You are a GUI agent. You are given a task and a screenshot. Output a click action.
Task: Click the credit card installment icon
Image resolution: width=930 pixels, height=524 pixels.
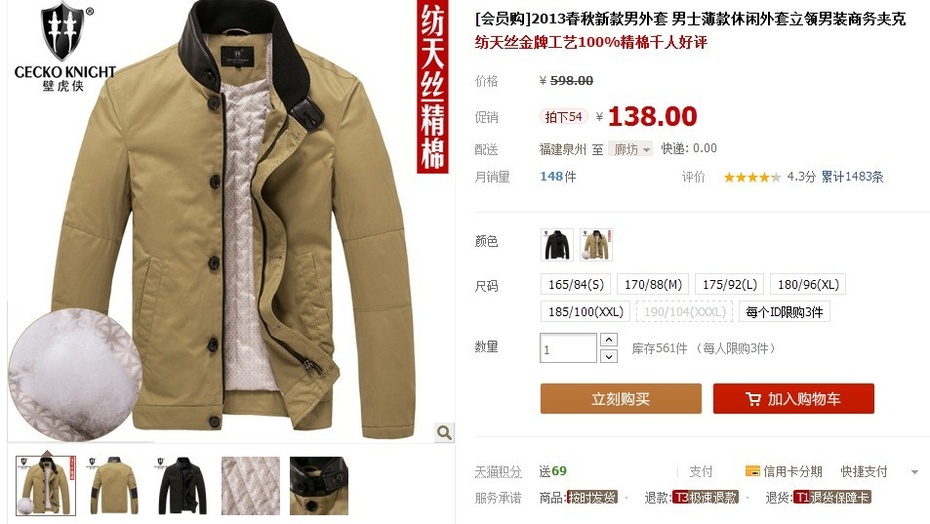click(x=752, y=471)
